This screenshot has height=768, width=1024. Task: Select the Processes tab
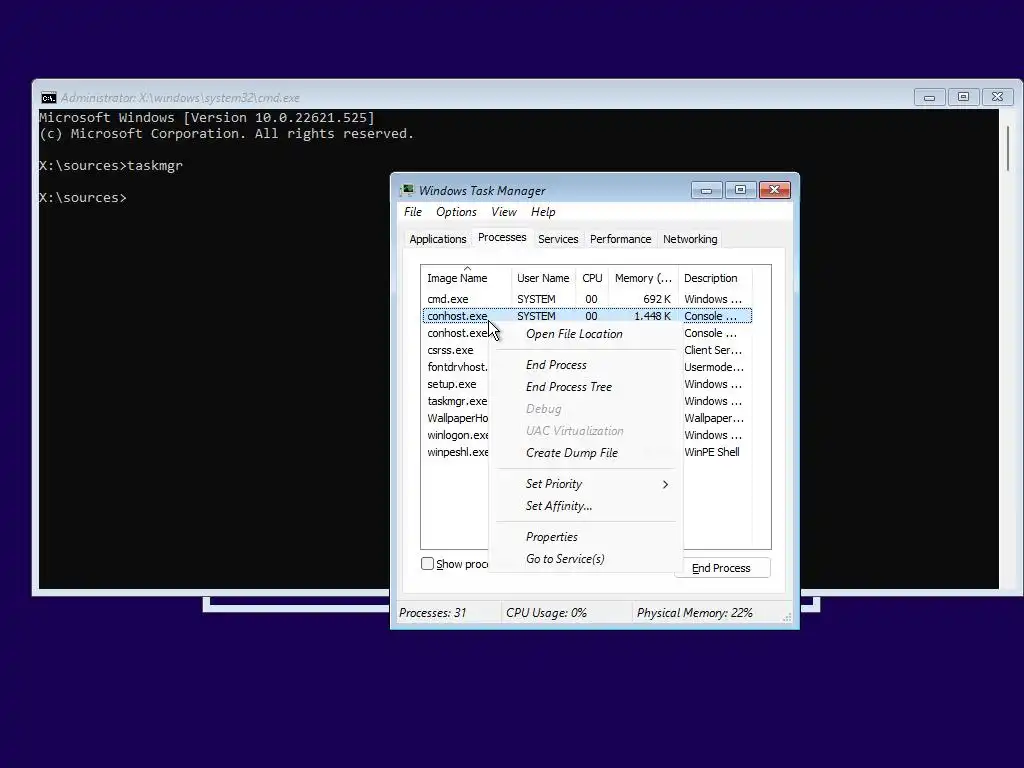(502, 238)
